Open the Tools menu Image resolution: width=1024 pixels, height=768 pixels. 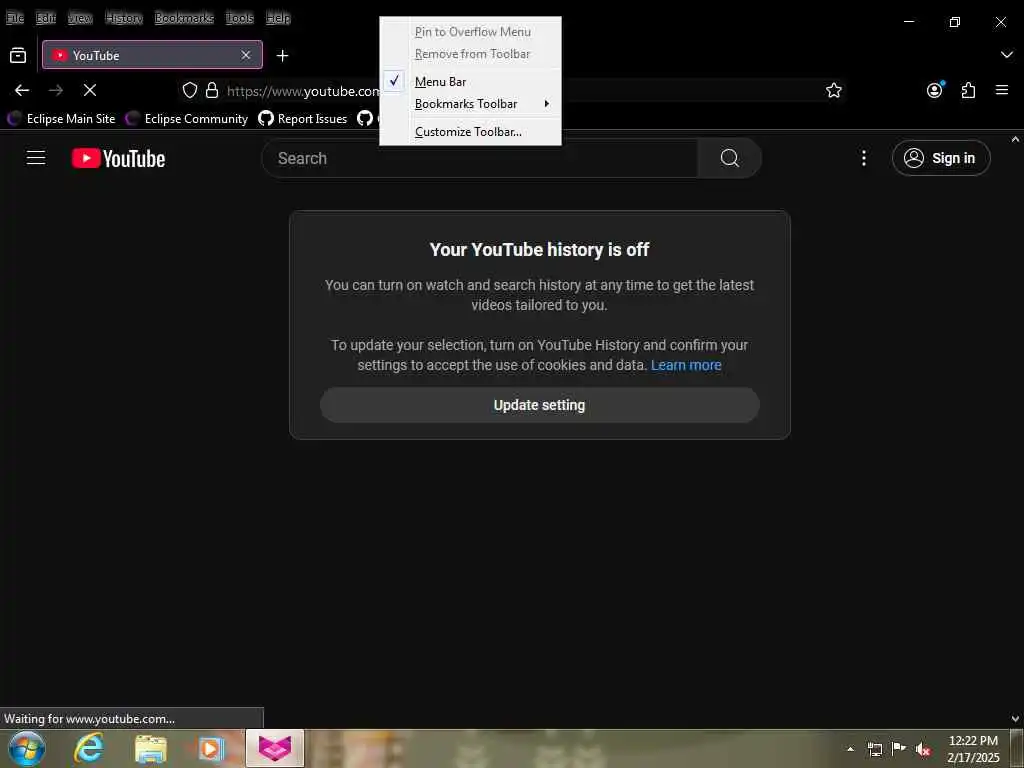(240, 18)
